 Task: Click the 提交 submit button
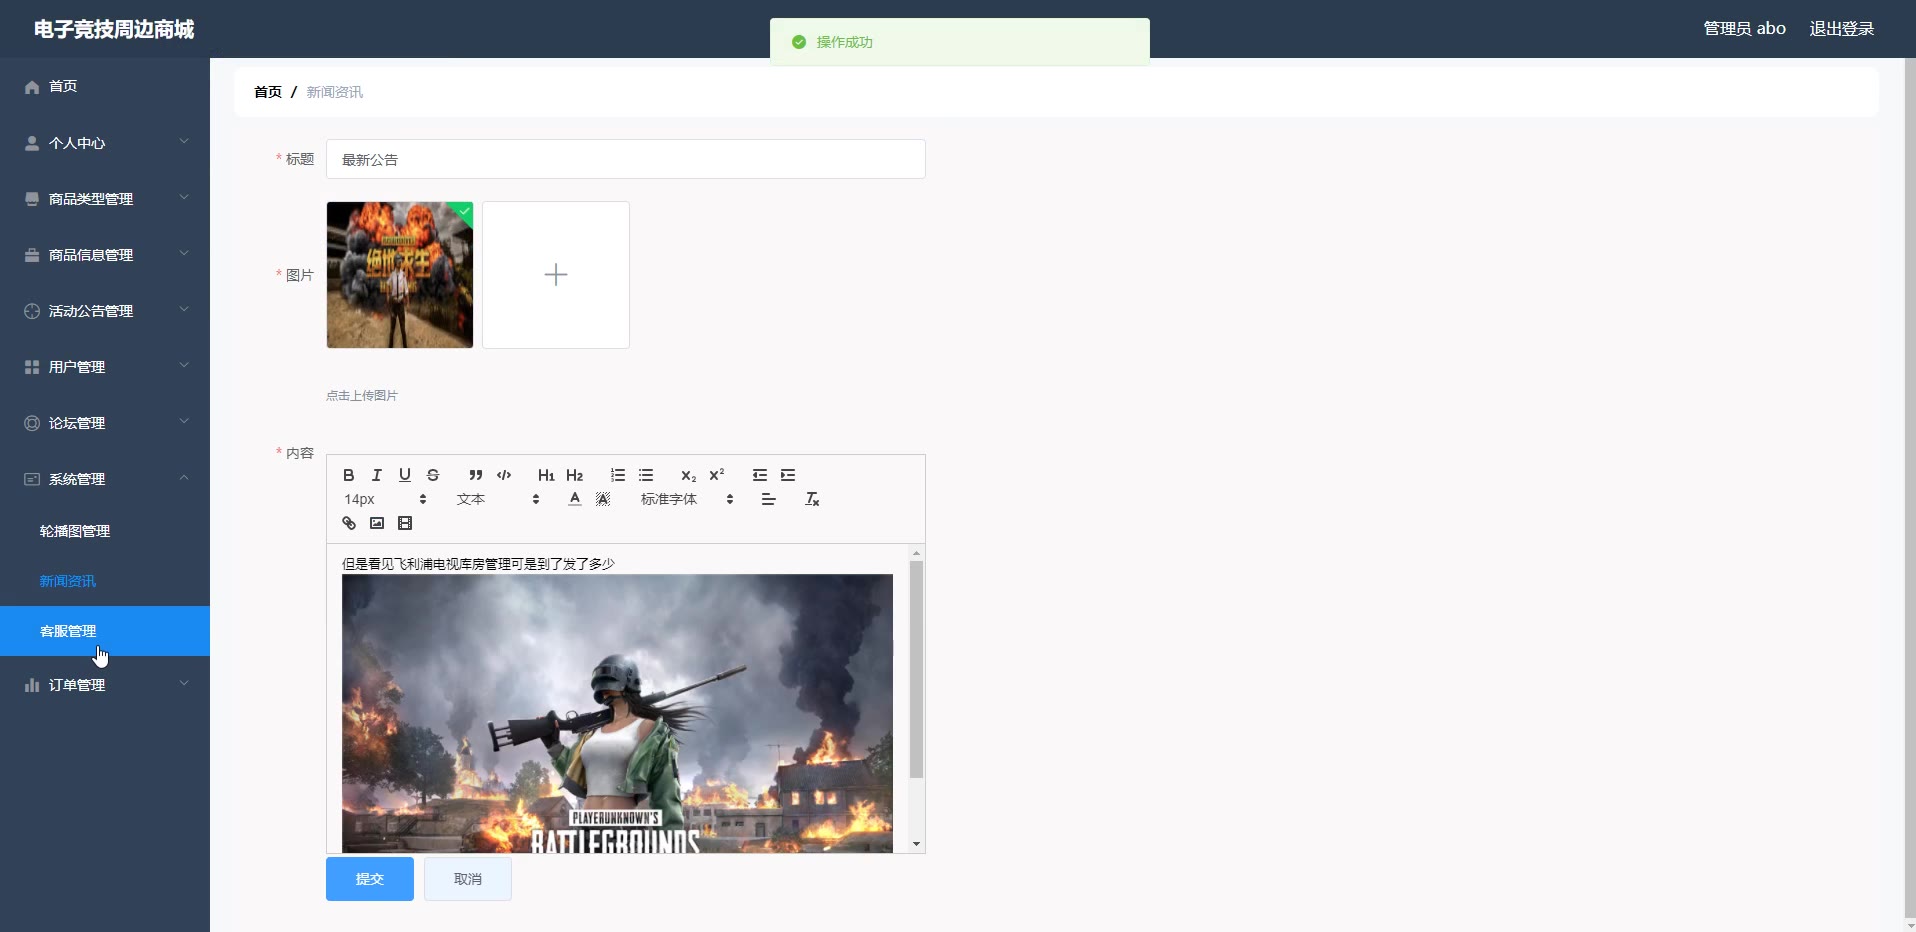point(370,879)
